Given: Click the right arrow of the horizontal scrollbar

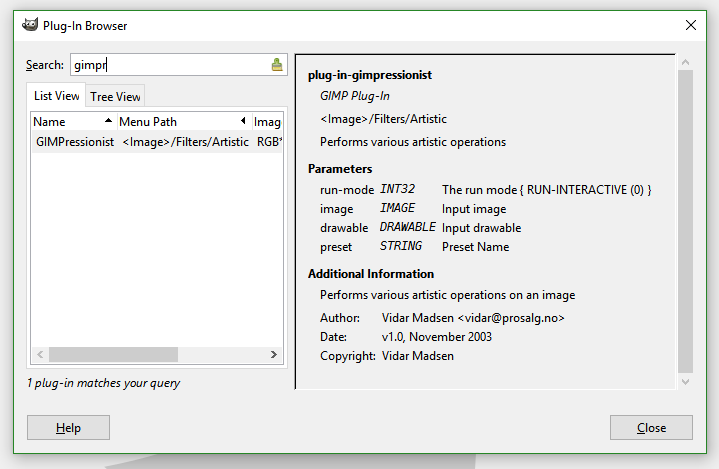Looking at the screenshot, I should pos(274,354).
